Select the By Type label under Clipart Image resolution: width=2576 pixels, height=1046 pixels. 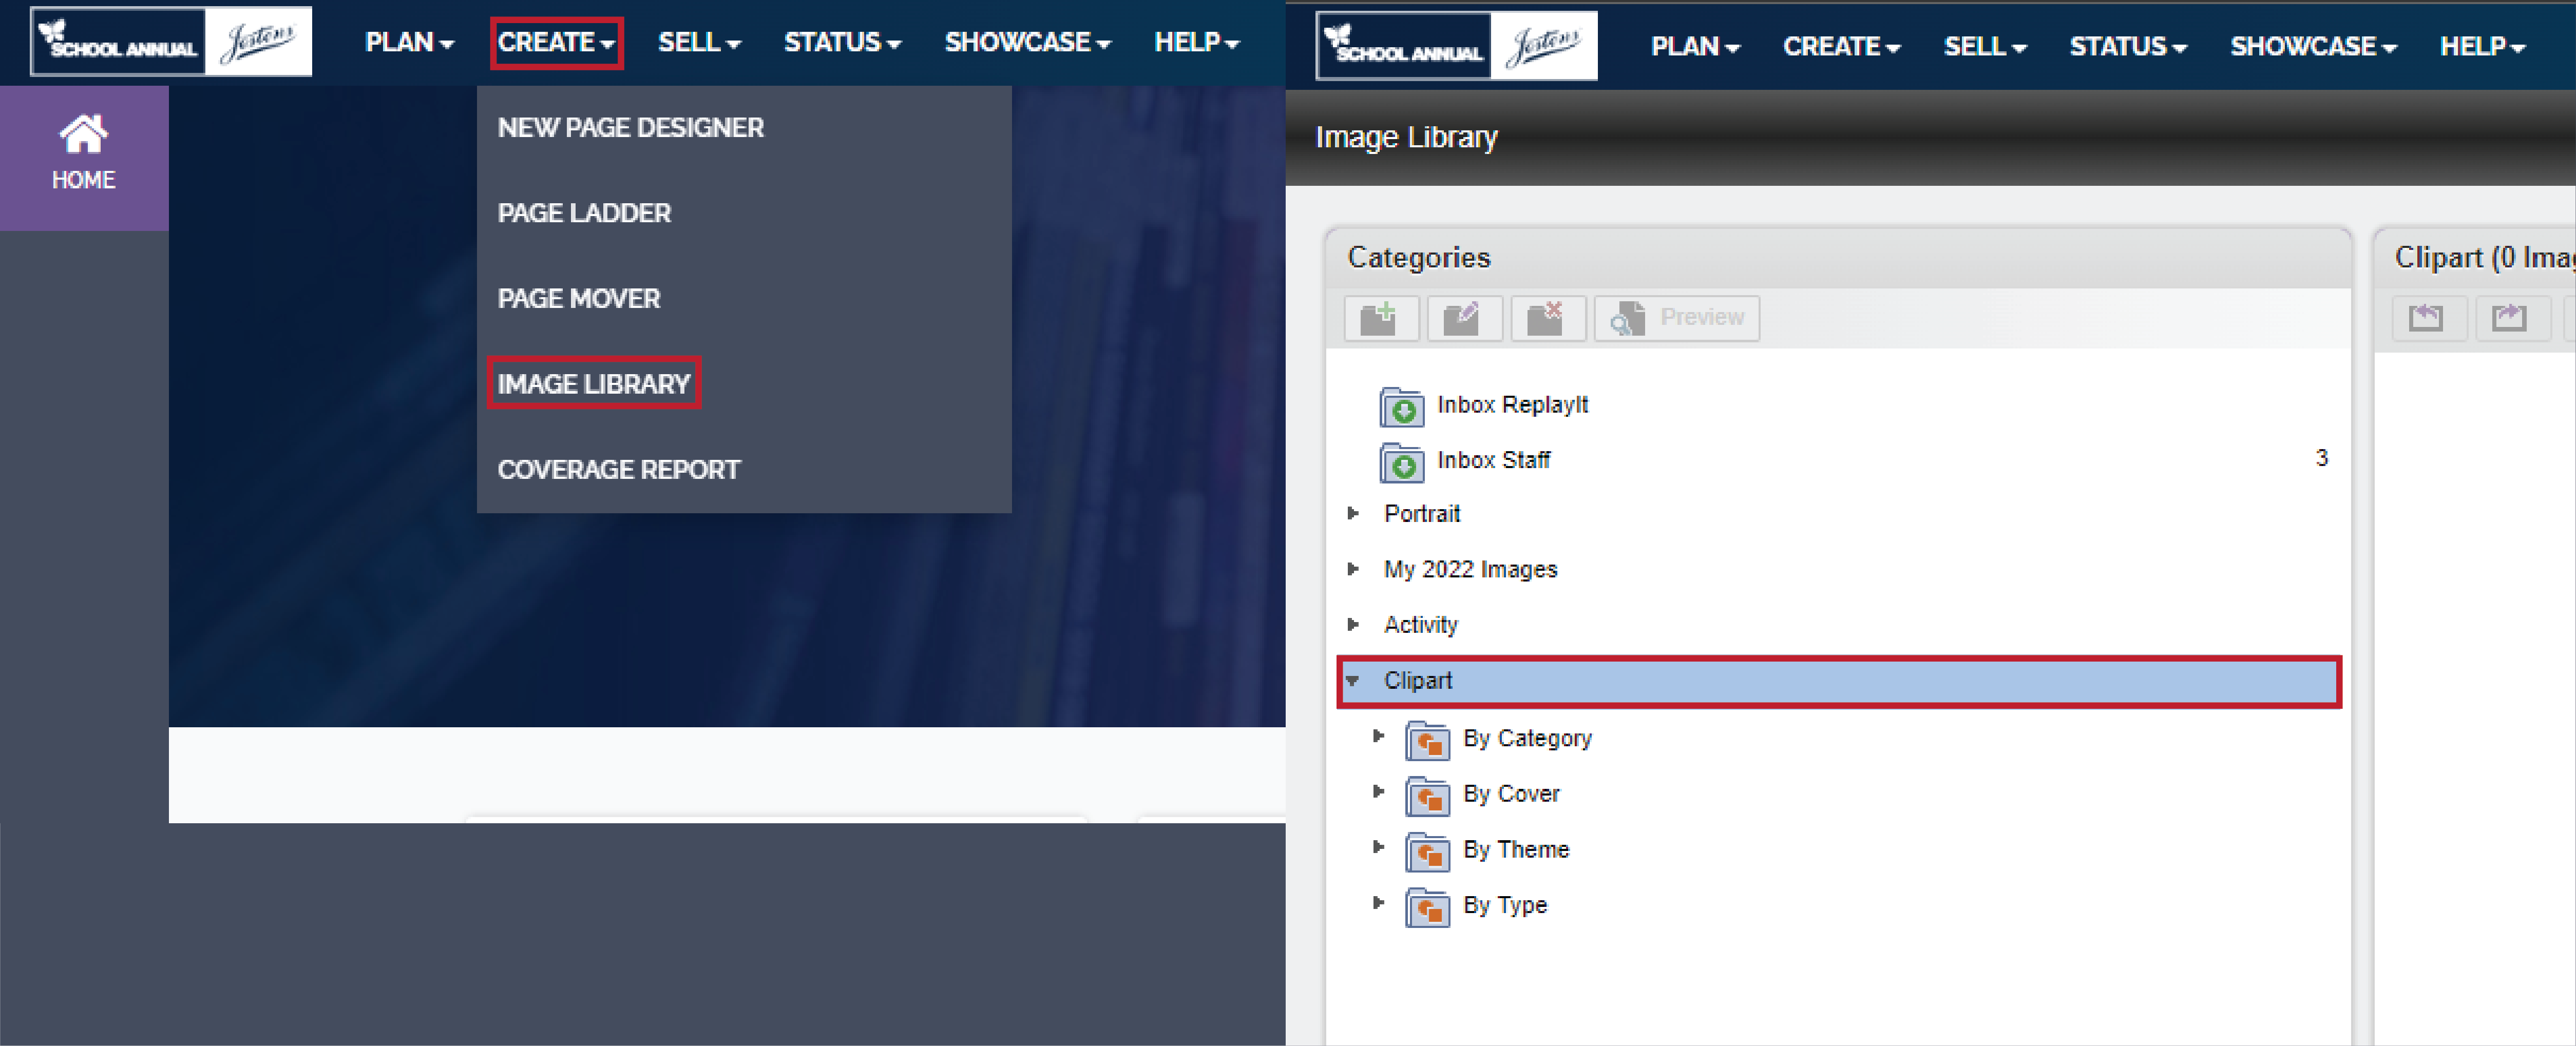[x=1505, y=905]
